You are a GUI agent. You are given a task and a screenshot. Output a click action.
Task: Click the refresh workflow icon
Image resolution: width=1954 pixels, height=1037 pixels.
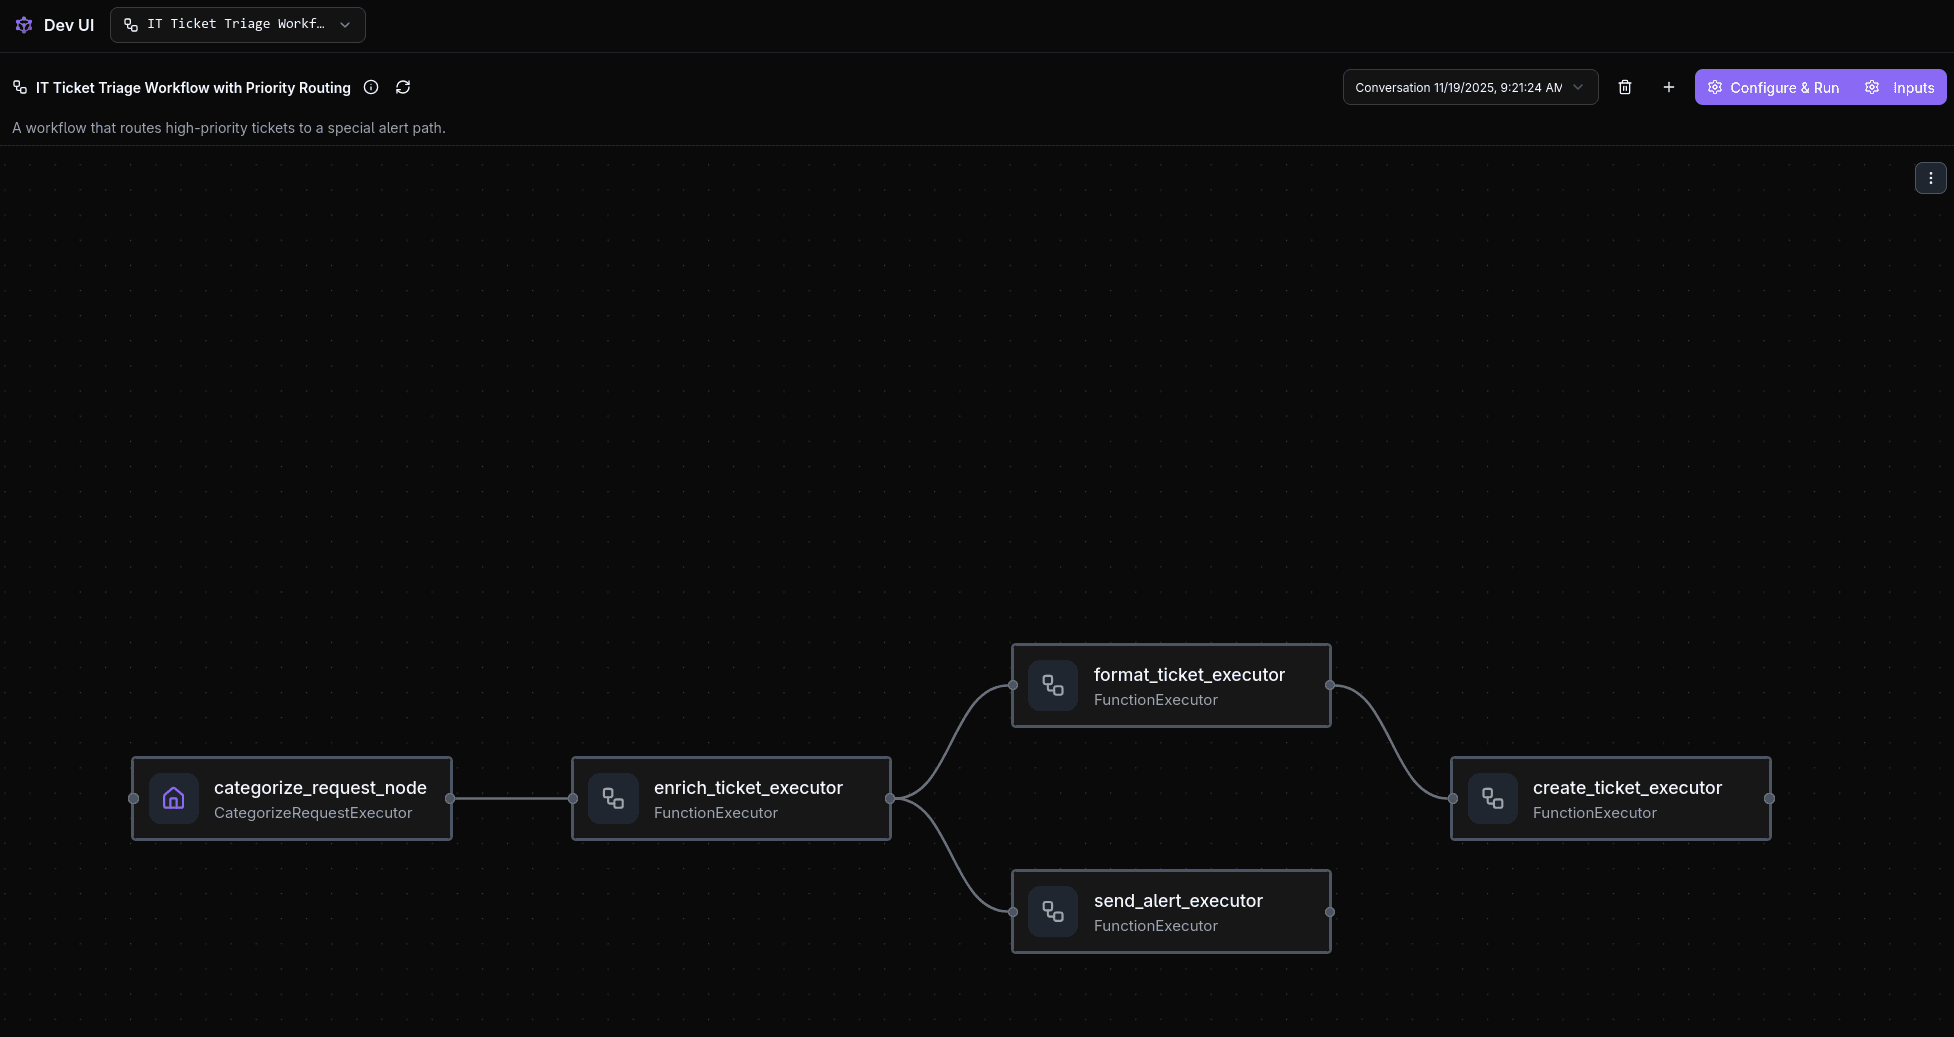[403, 87]
